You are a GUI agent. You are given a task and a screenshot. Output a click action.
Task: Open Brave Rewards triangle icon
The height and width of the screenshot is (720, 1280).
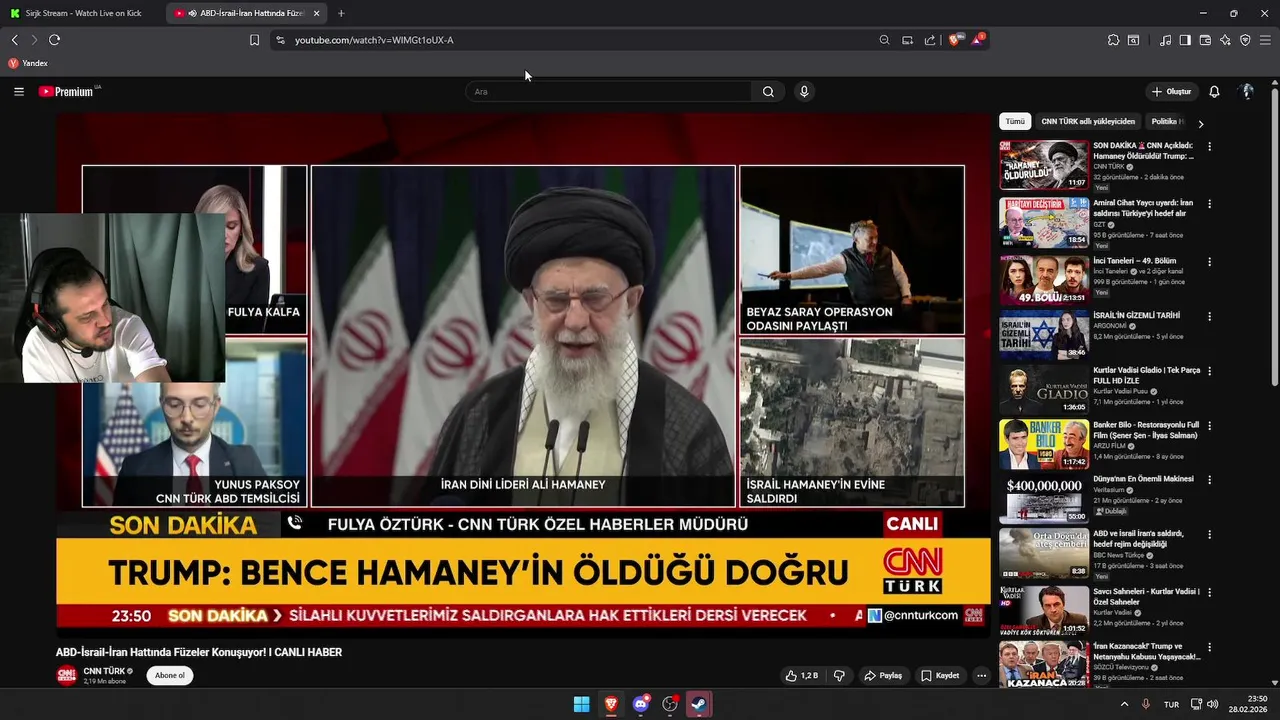977,40
